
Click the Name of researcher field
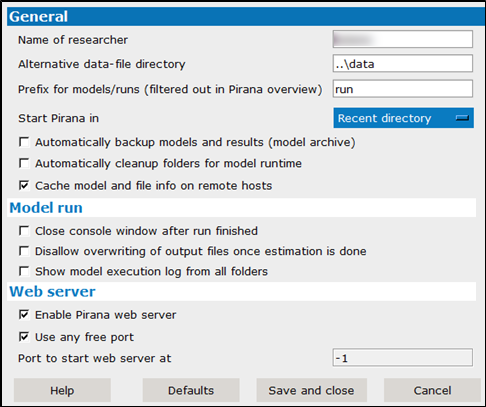(403, 39)
